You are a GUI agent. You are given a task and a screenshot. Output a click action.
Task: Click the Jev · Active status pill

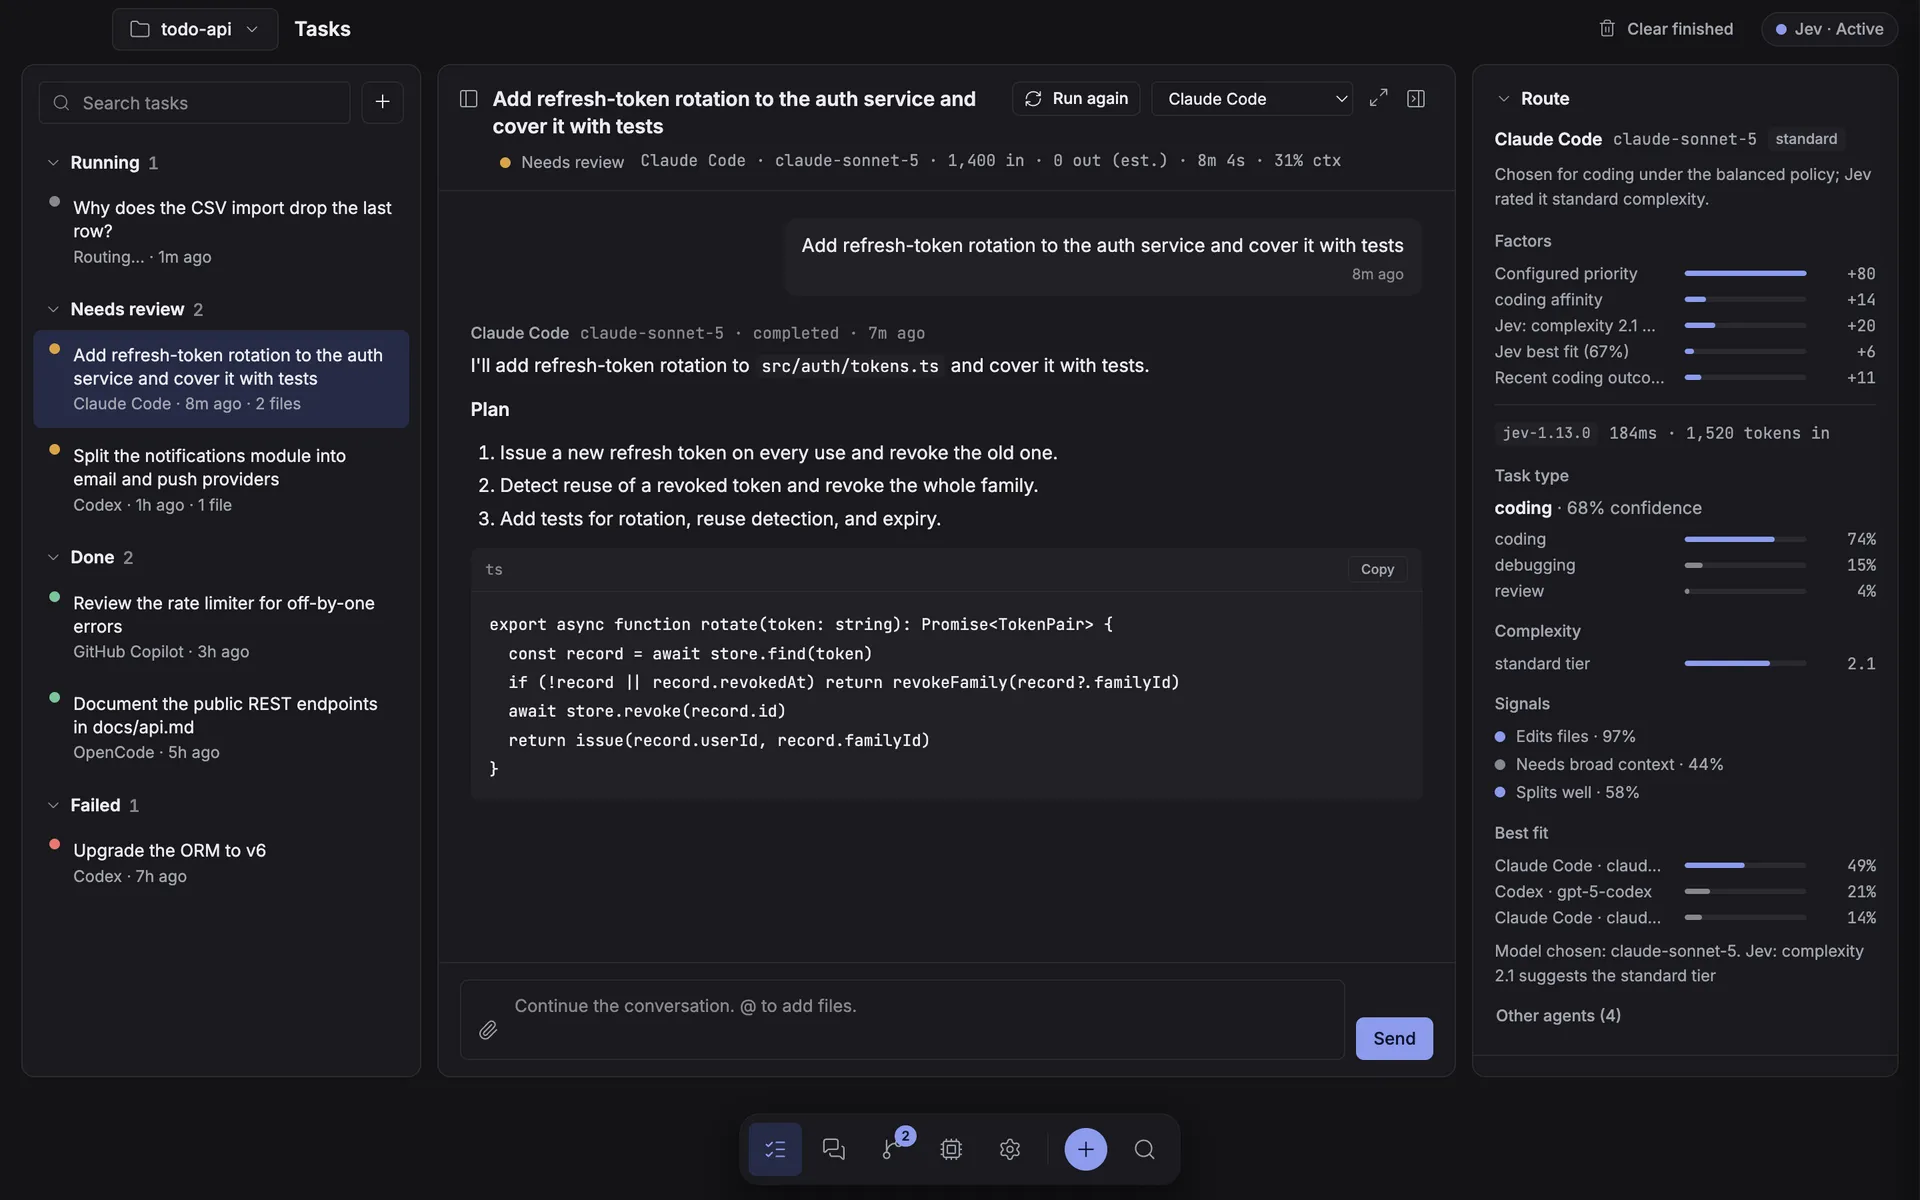[x=1829, y=29]
